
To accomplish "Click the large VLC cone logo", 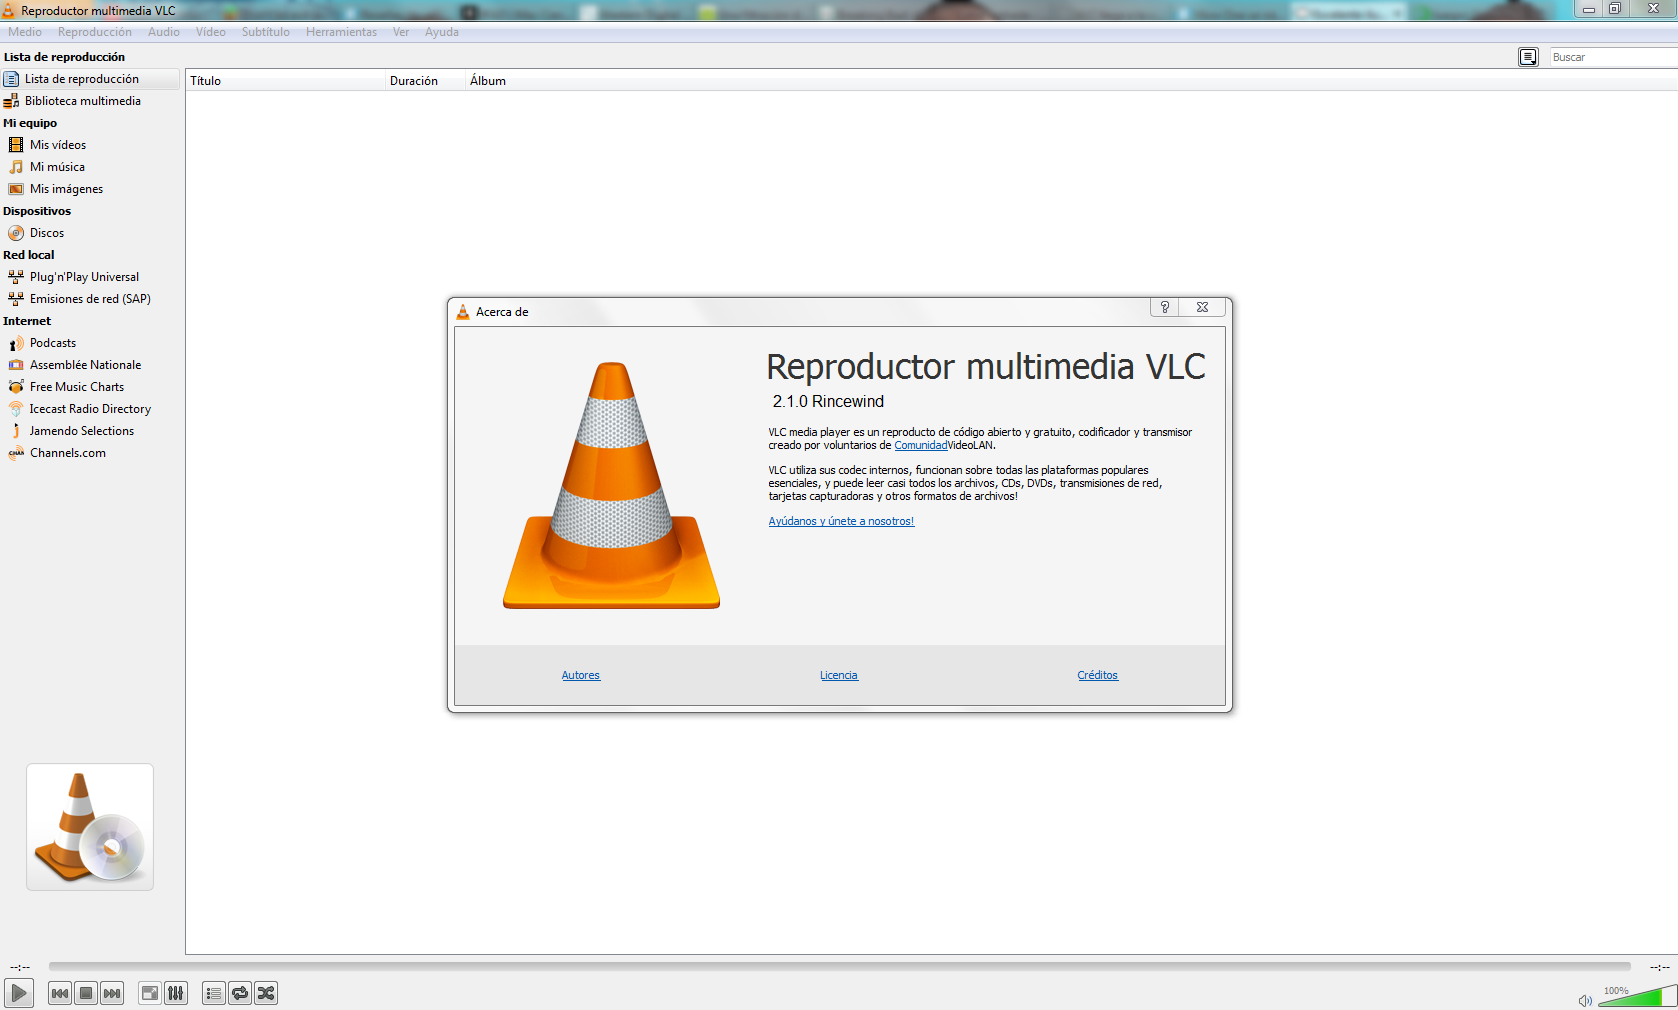I will pos(611,485).
